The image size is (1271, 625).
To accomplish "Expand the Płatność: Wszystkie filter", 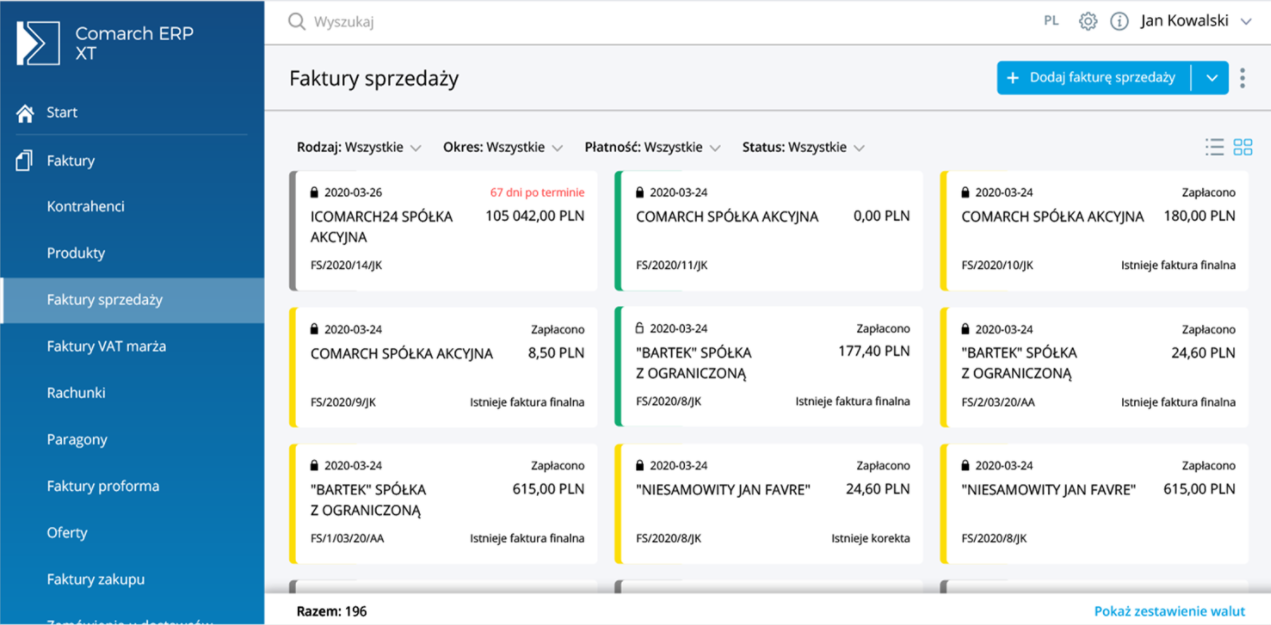I will click(653, 147).
